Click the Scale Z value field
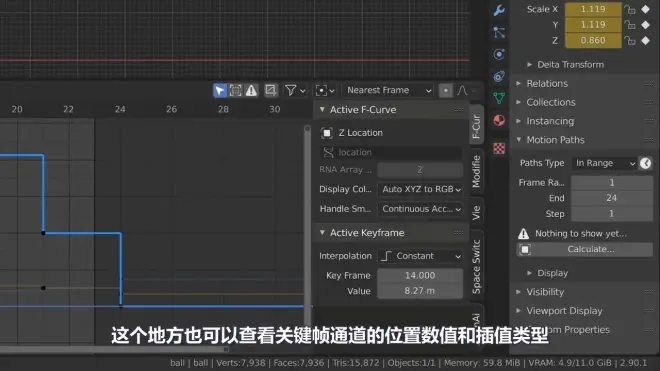Screen dimensions: 660x371 point(593,40)
